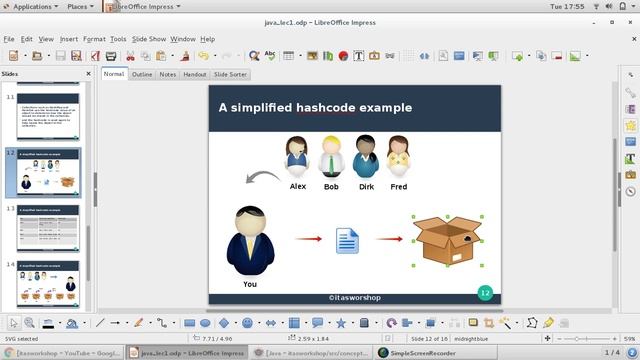
Task: Expand the Undo history dropdown arrow
Action: tap(215, 56)
